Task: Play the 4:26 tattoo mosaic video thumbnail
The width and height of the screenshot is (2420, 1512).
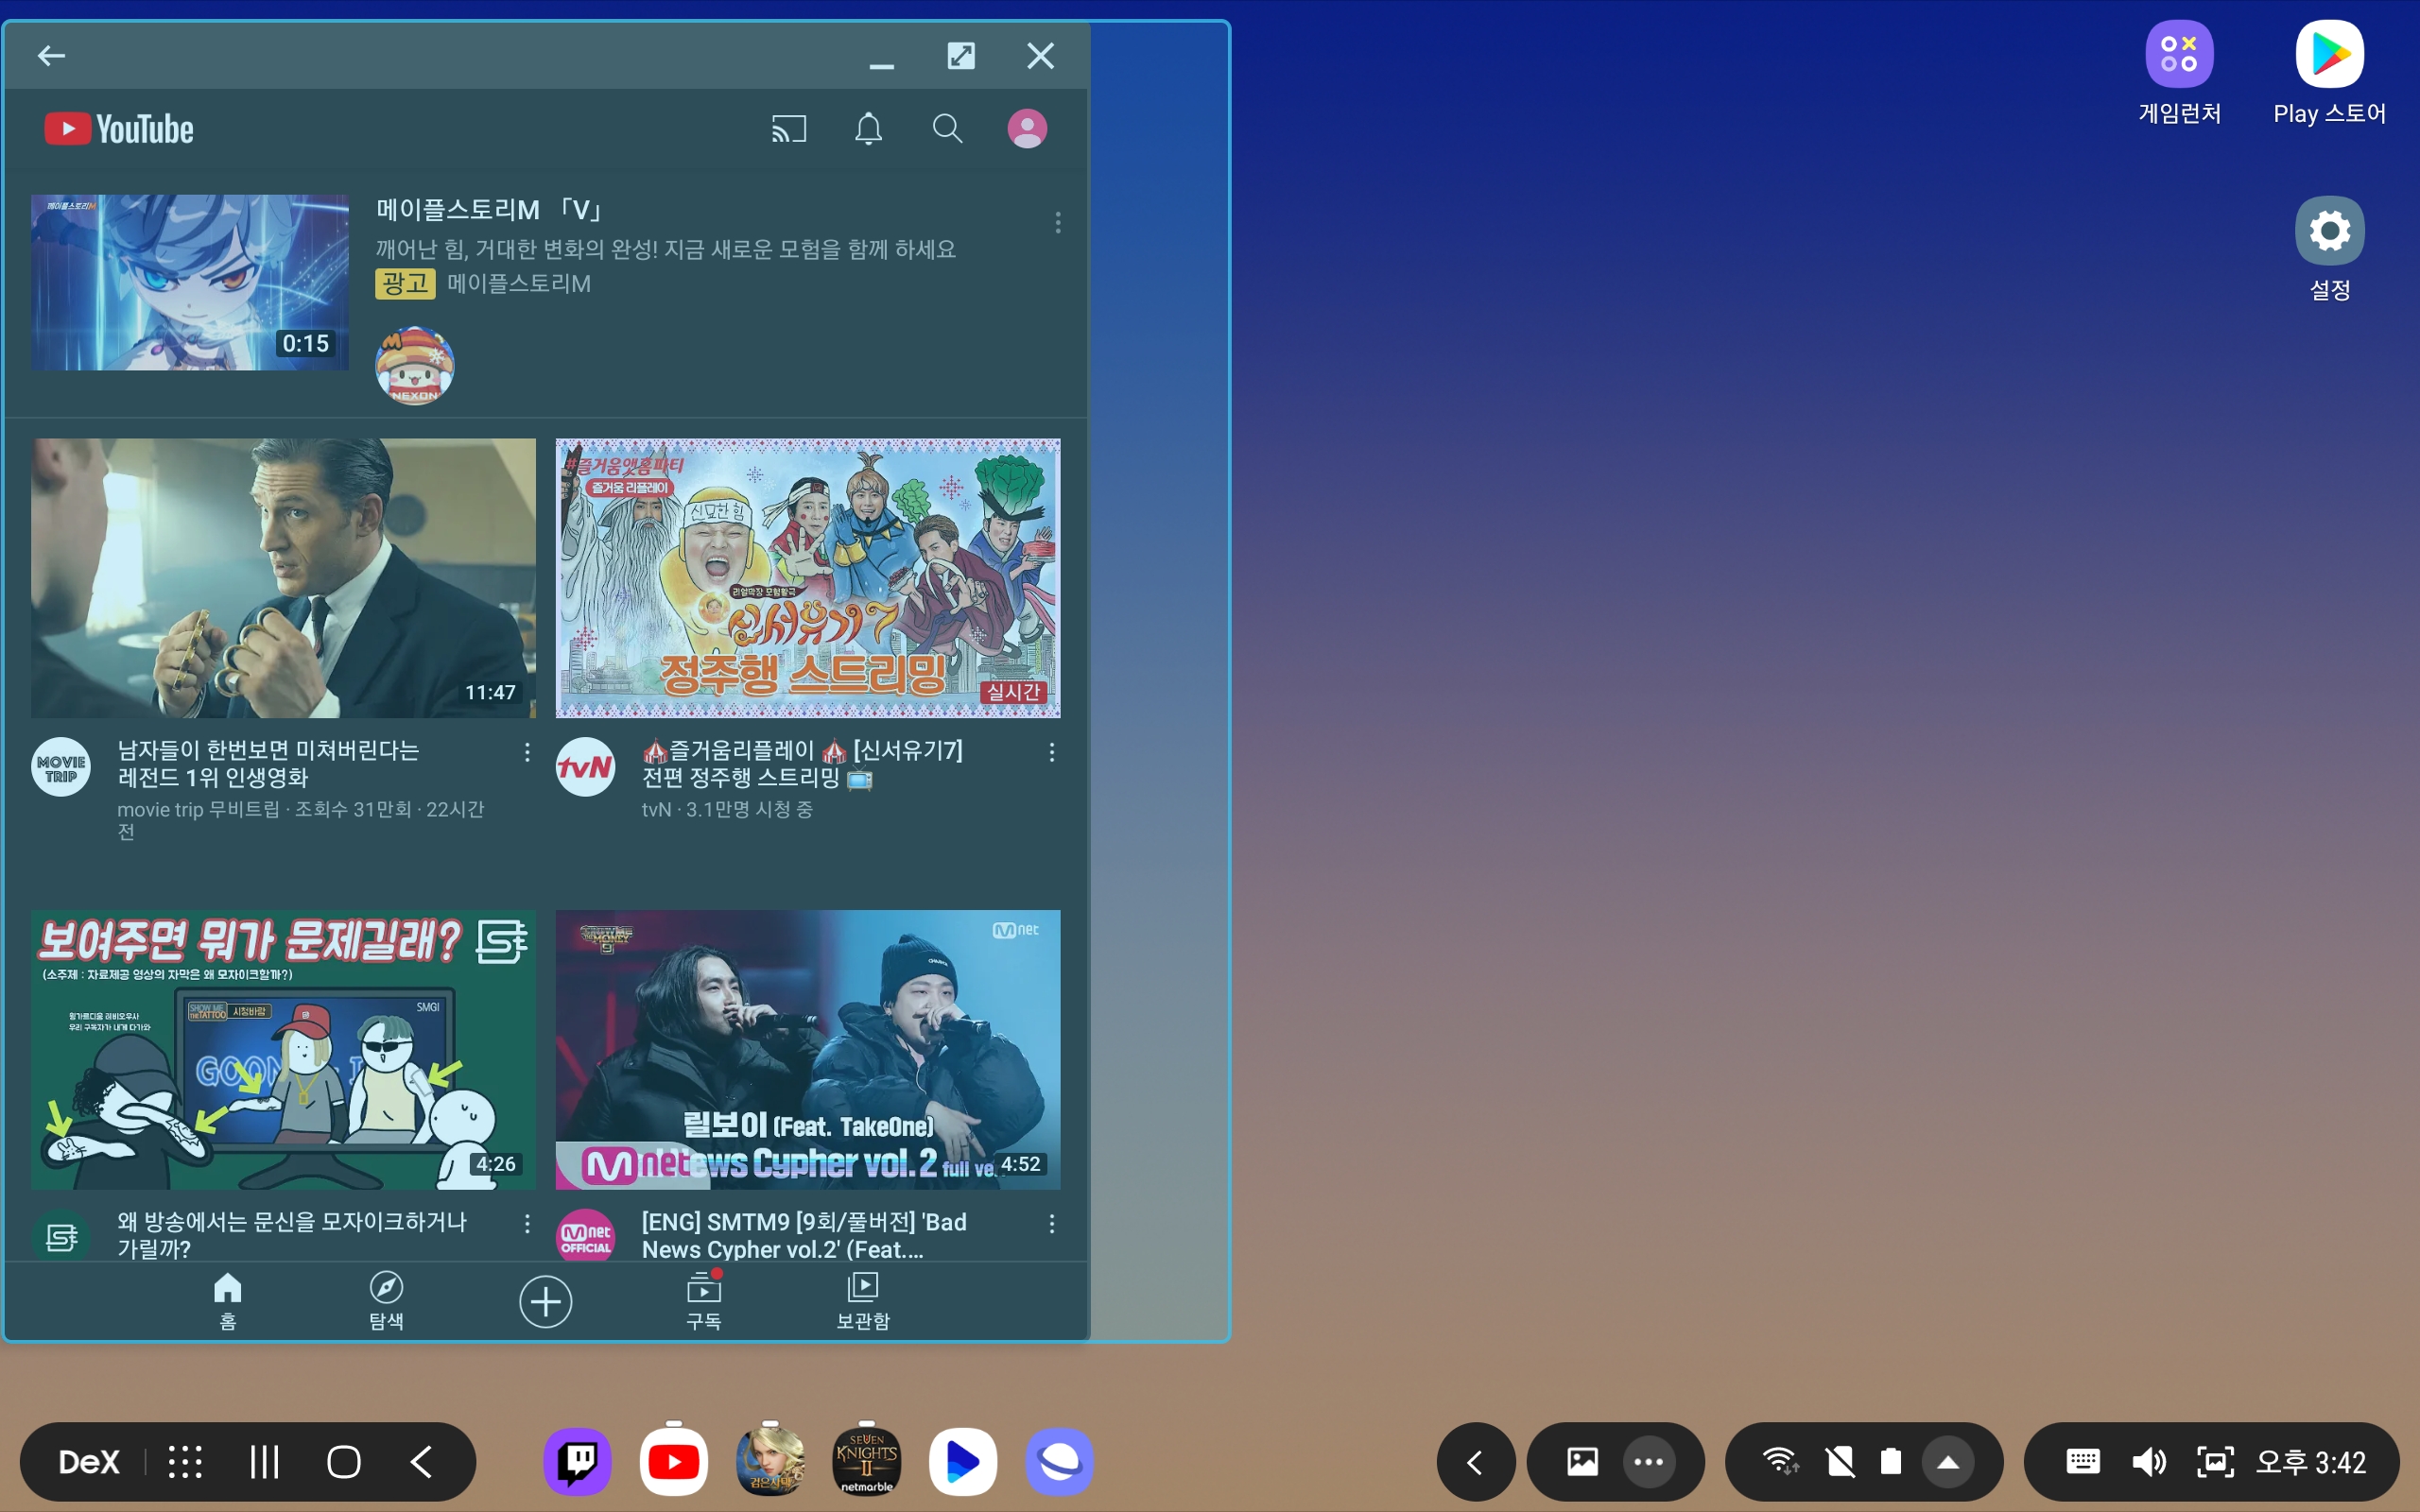Action: [283, 1049]
